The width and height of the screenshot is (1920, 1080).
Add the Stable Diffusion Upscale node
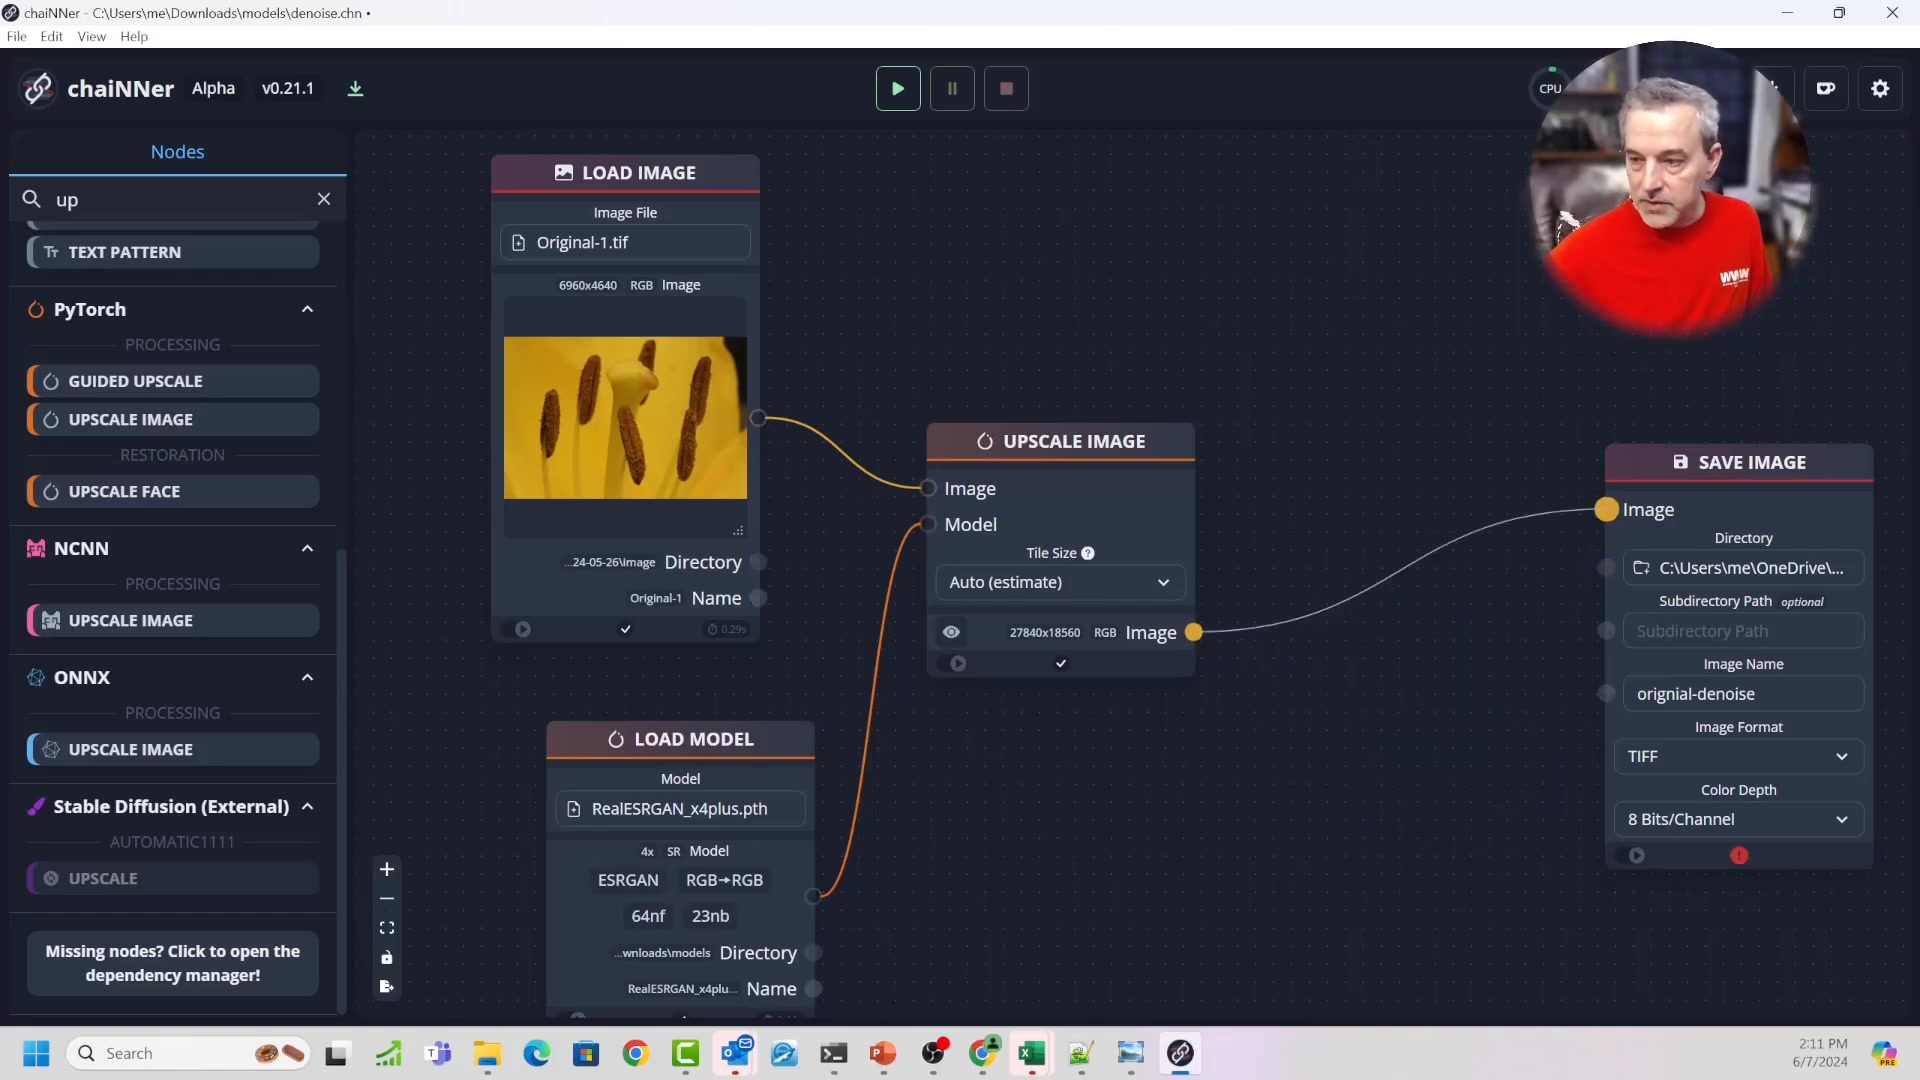point(173,878)
